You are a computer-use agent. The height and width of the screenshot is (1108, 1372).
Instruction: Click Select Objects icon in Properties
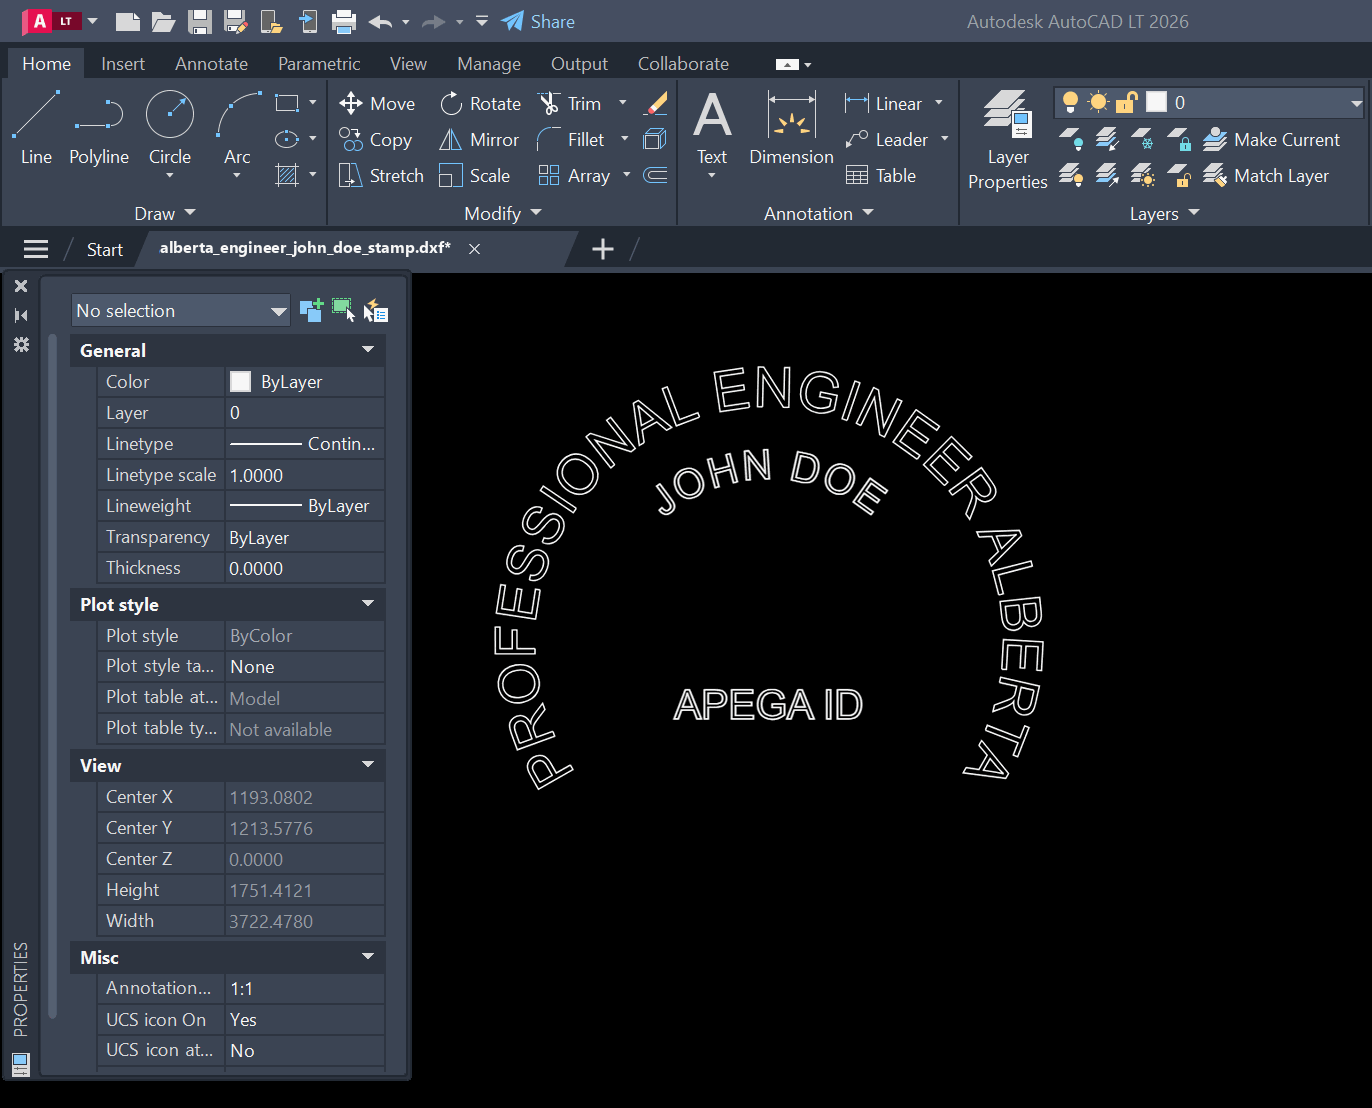click(x=343, y=311)
